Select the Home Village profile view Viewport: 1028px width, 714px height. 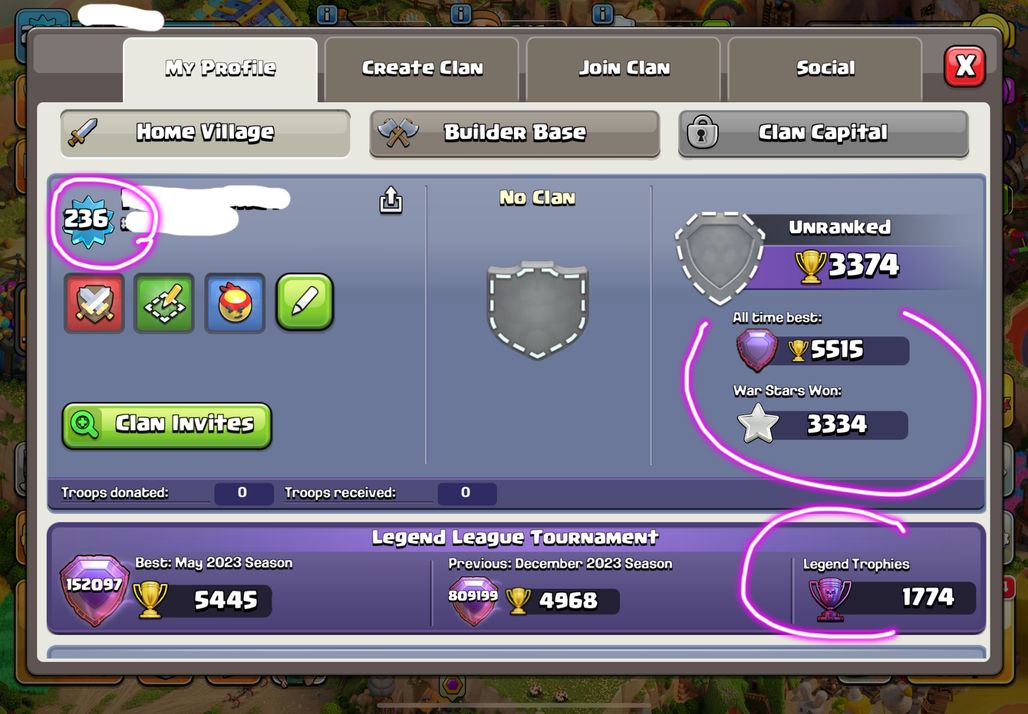205,133
